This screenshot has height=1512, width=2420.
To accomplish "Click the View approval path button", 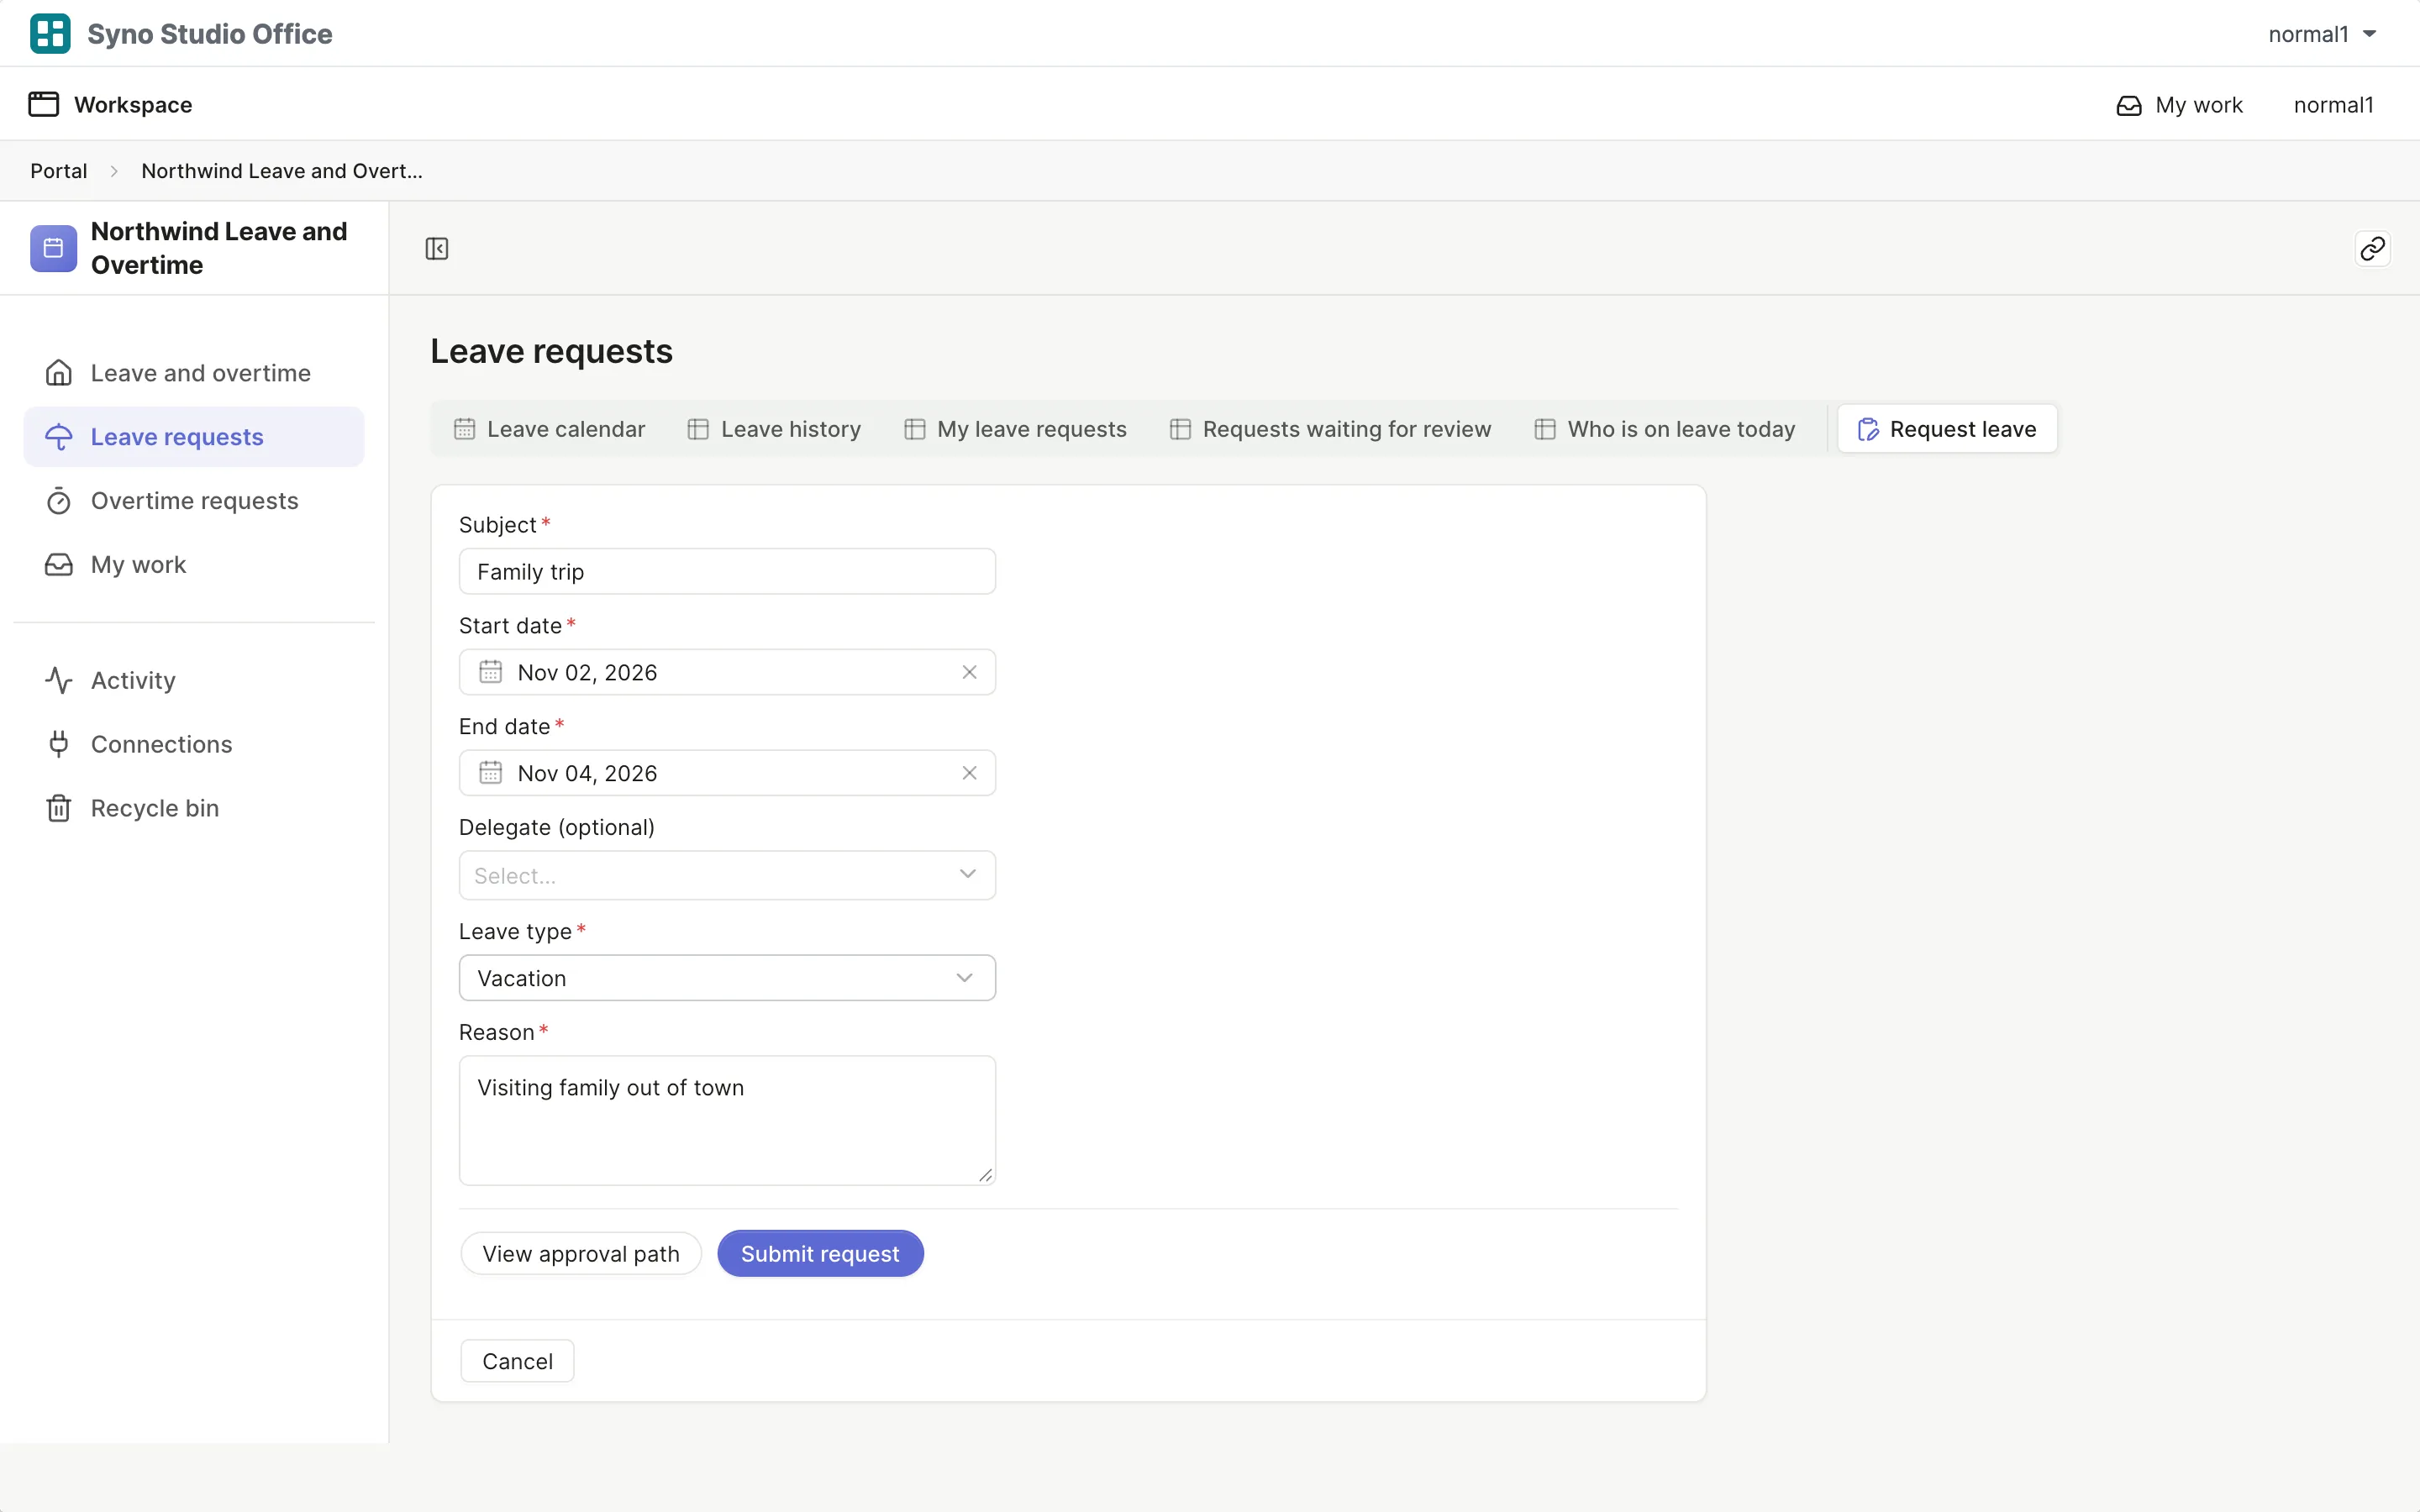I will click(x=581, y=1253).
